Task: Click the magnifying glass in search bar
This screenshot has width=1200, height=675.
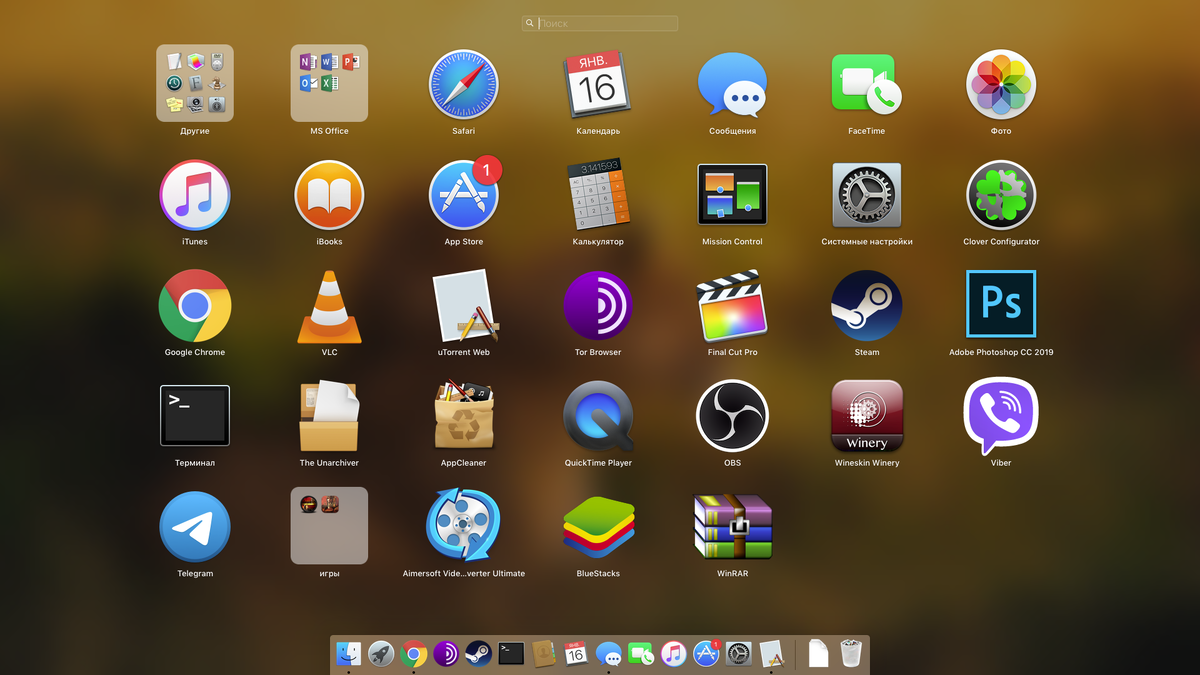Action: [530, 23]
